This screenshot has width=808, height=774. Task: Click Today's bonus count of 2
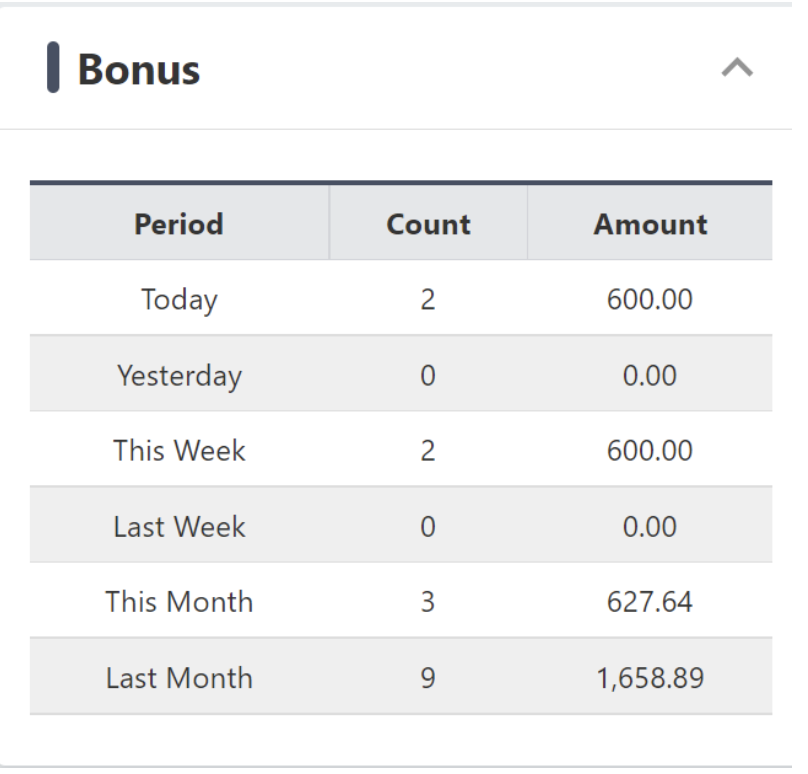(x=428, y=299)
